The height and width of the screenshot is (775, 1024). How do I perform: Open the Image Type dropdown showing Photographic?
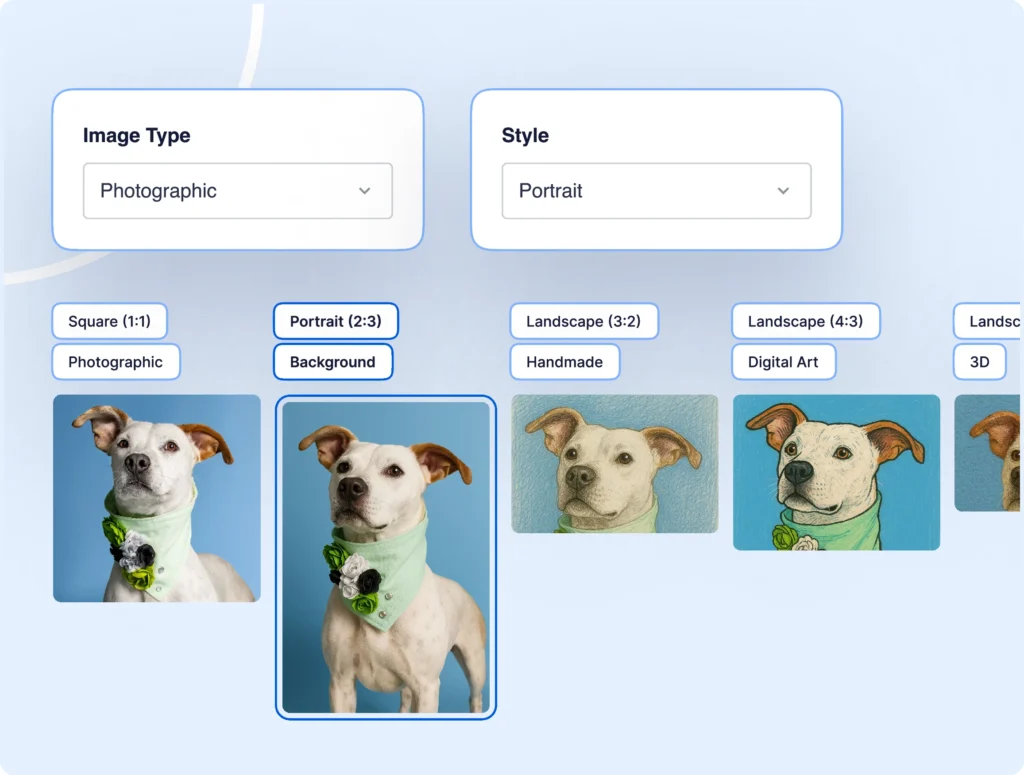(x=237, y=191)
